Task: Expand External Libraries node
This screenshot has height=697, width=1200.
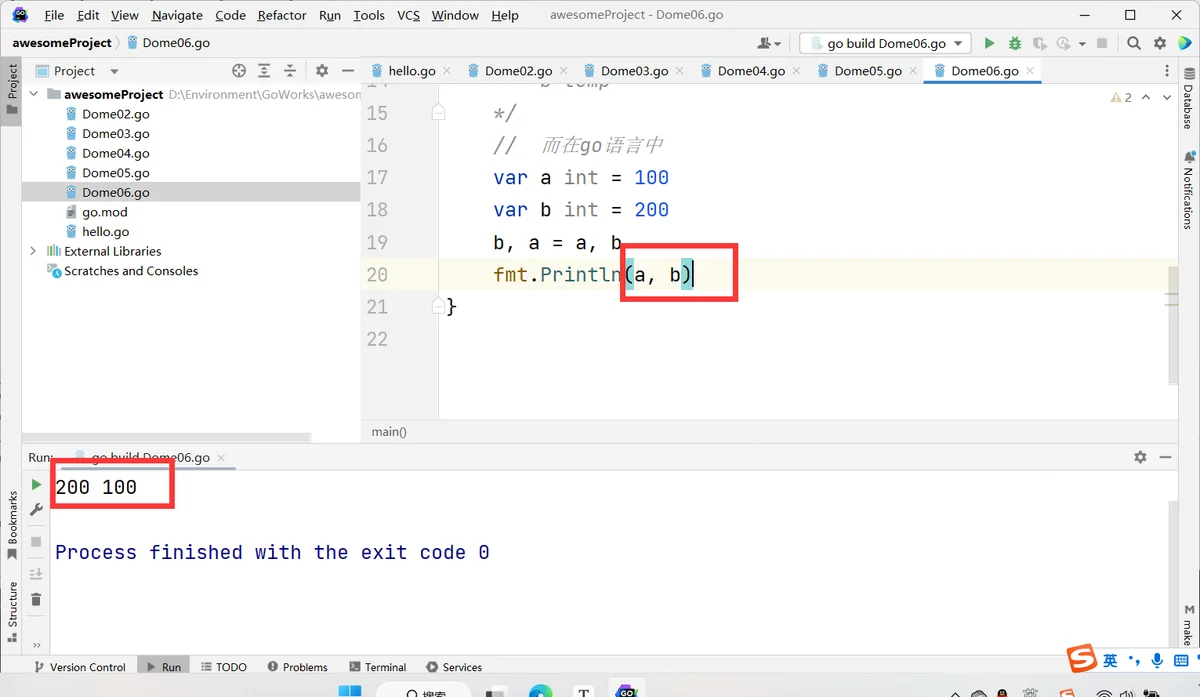Action: coord(34,251)
